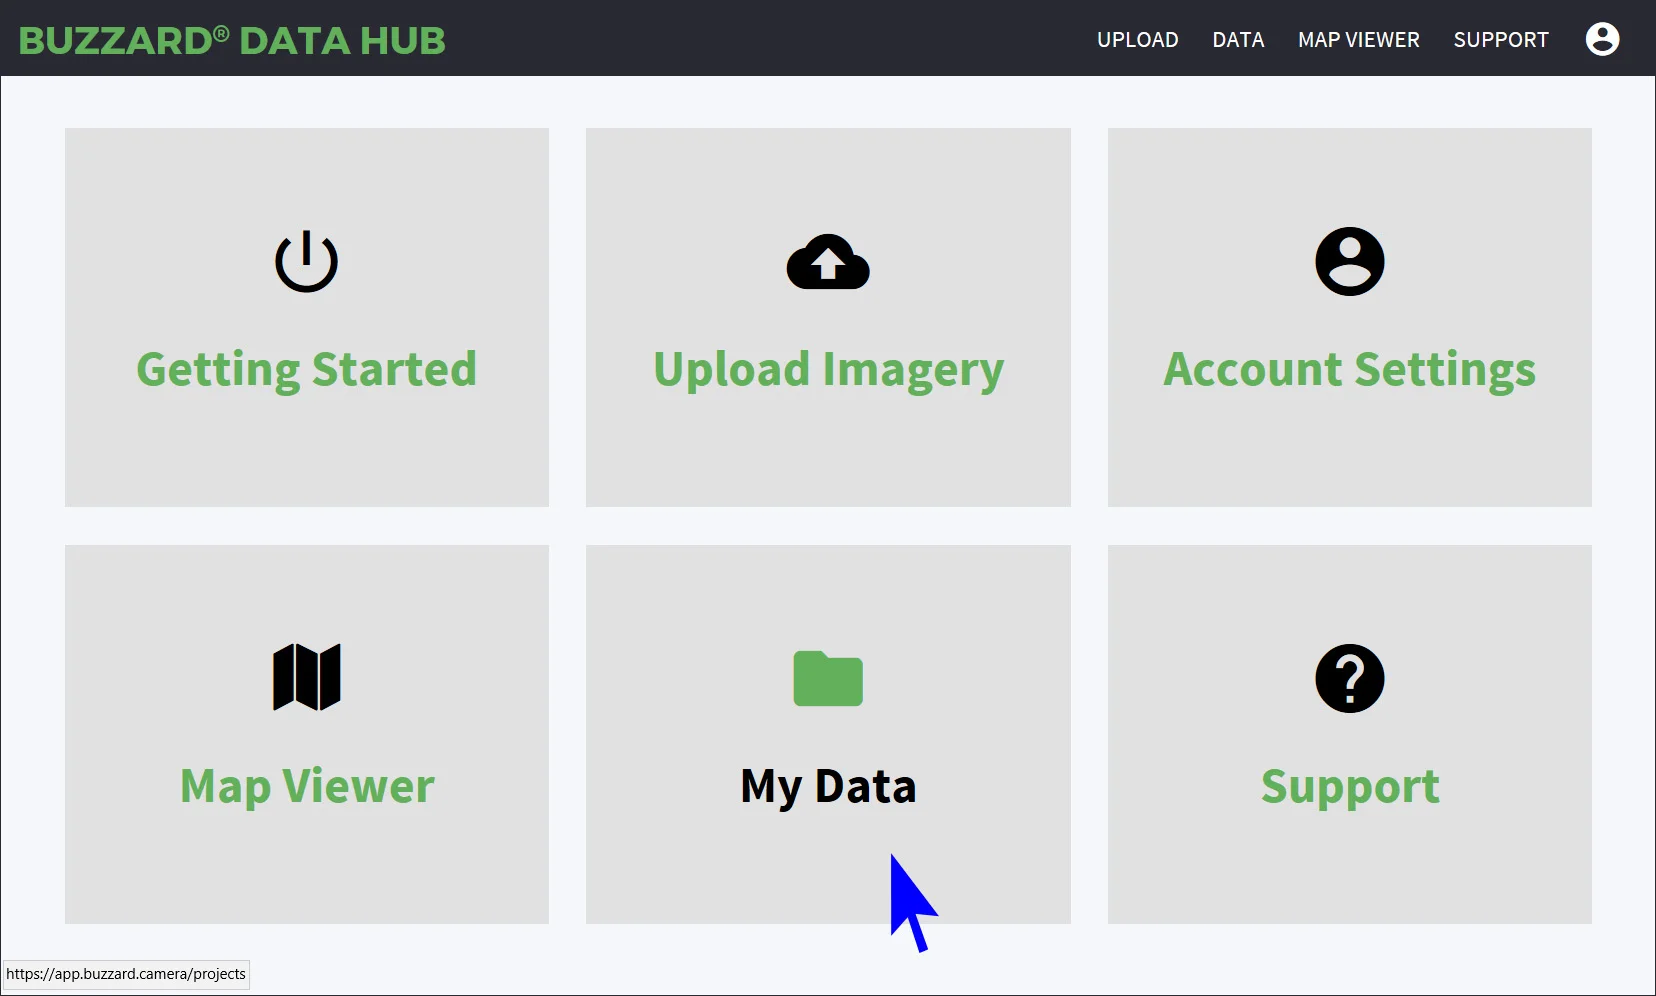Click the green folder icon

828,678
